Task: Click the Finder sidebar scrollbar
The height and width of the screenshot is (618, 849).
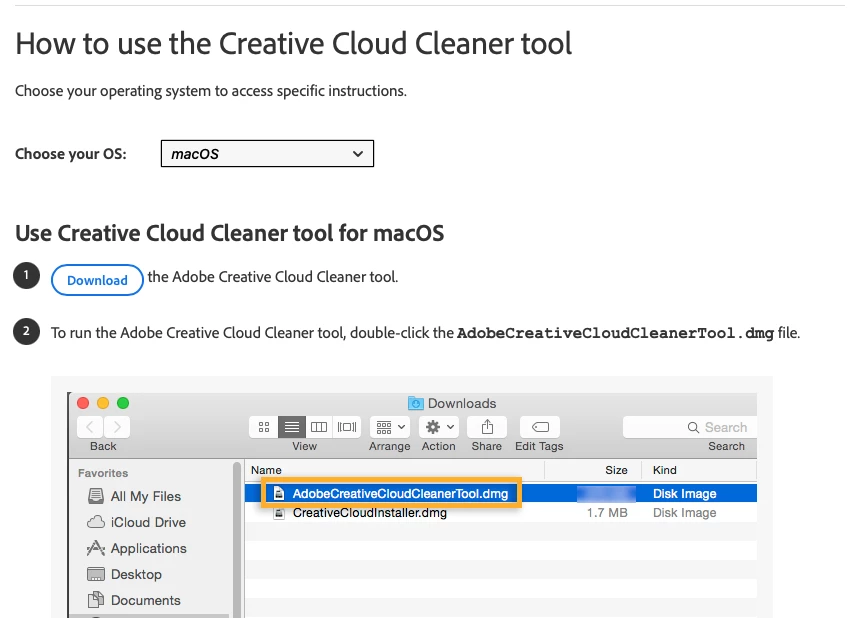Action: 236,539
